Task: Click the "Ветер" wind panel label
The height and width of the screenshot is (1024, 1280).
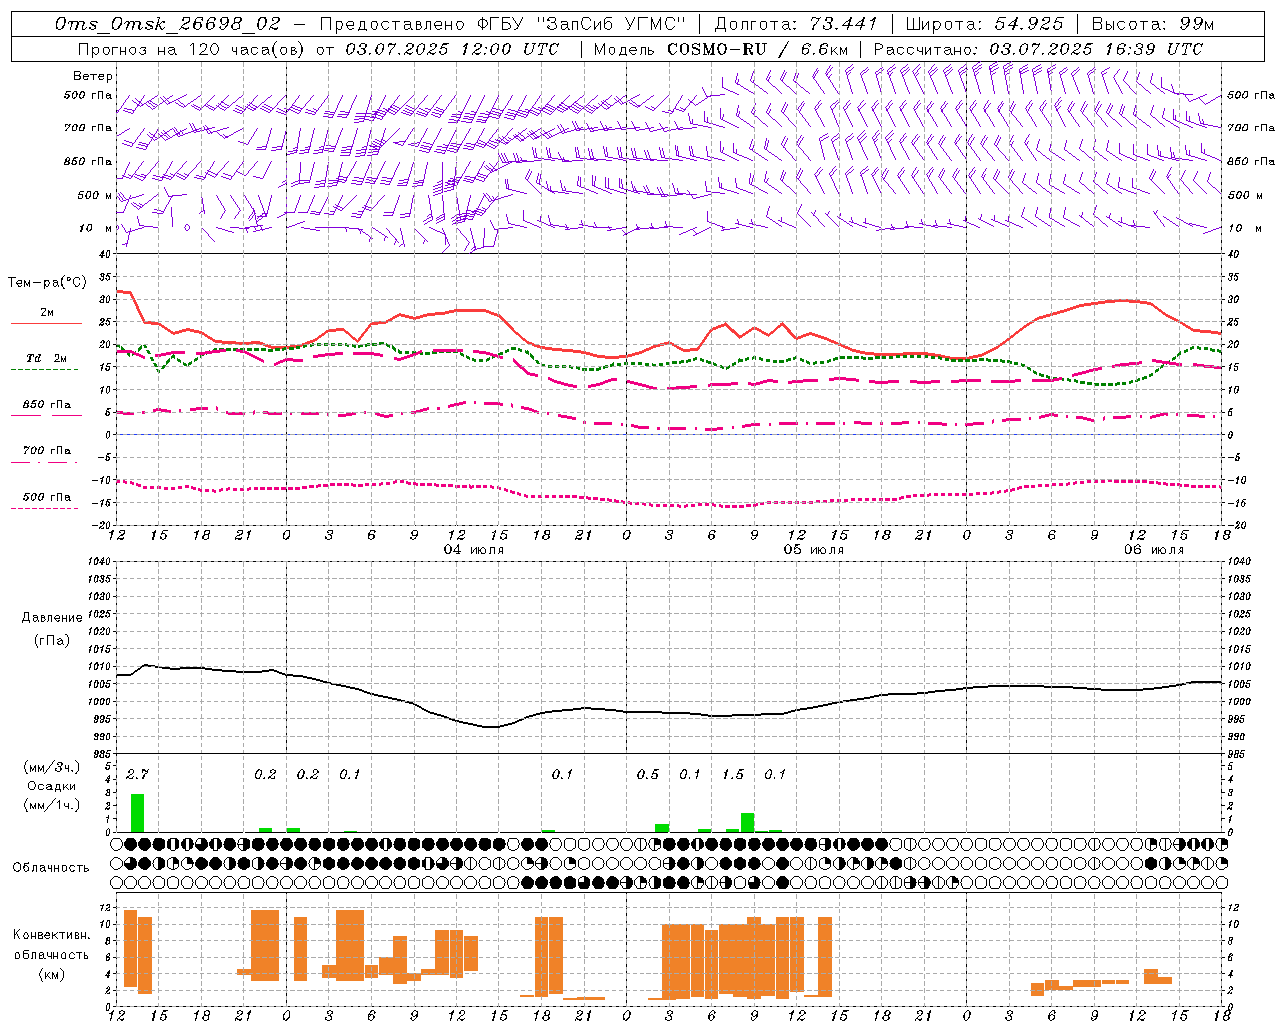Action: (92, 76)
